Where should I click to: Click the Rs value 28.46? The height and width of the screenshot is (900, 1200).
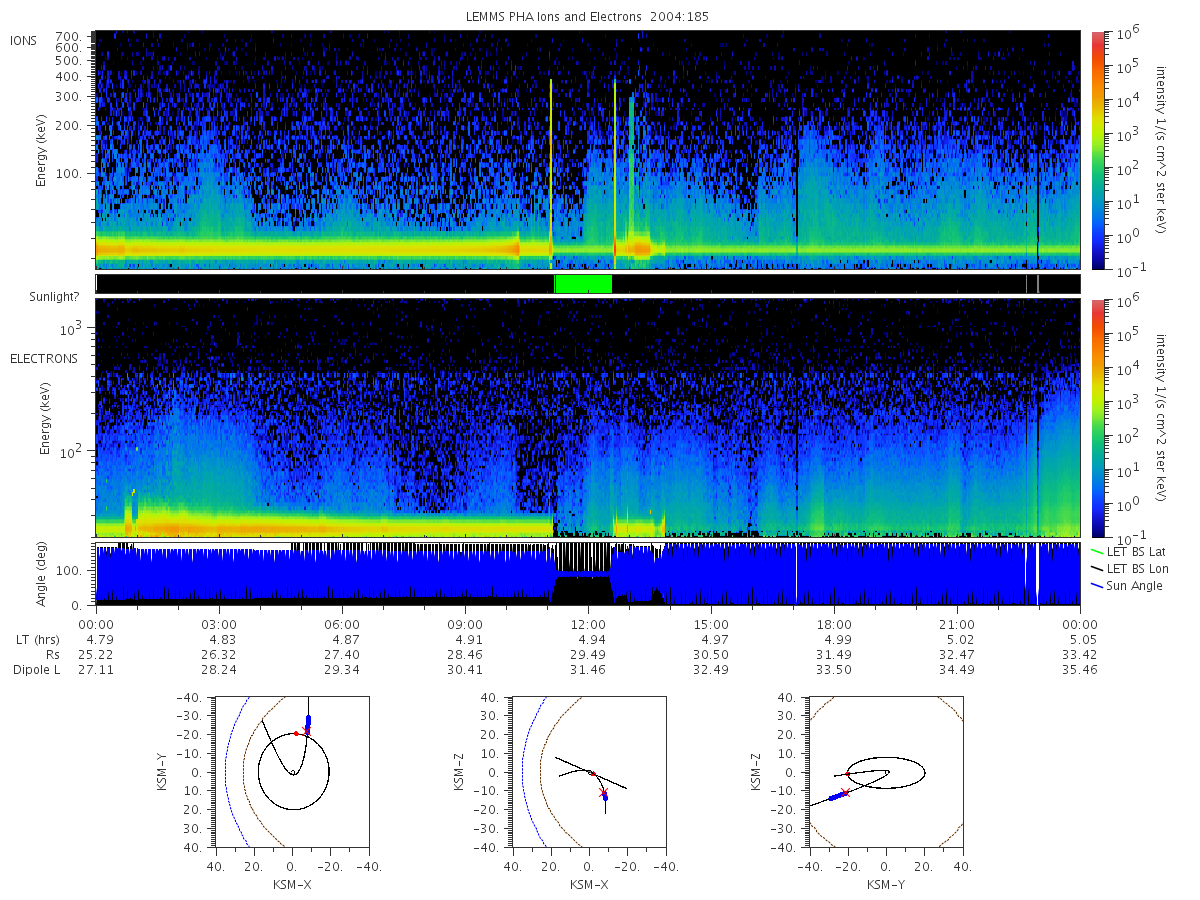[465, 654]
